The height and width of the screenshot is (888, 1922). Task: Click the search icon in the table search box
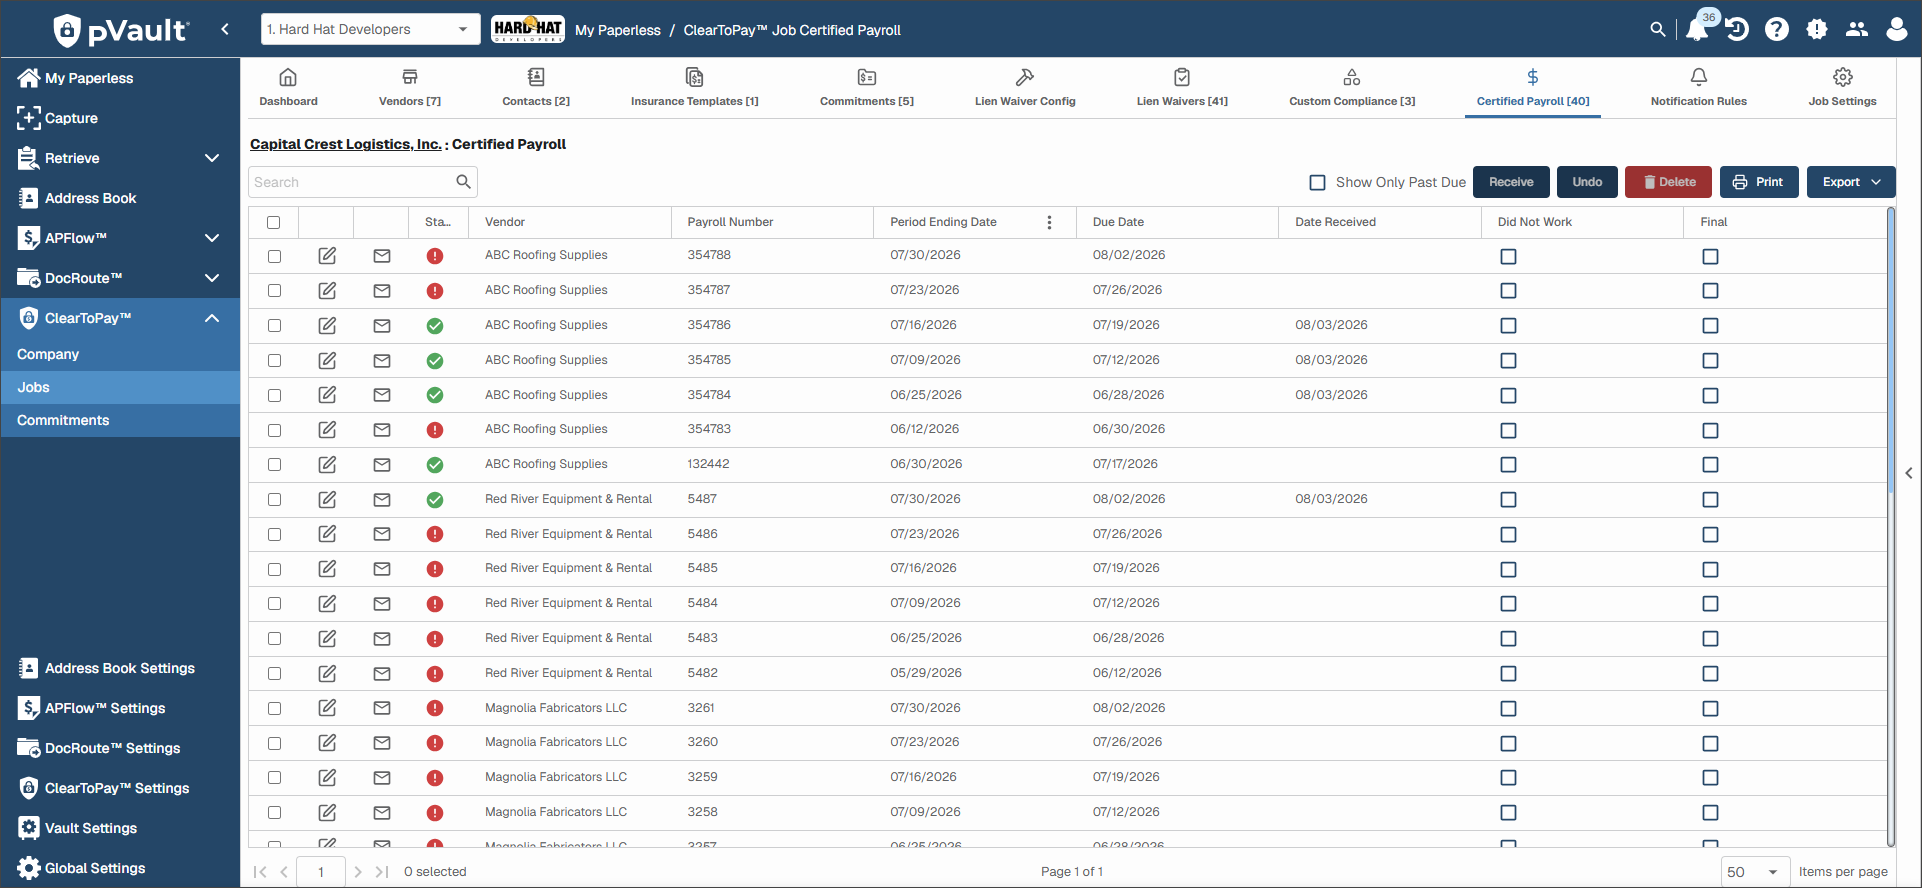click(463, 182)
